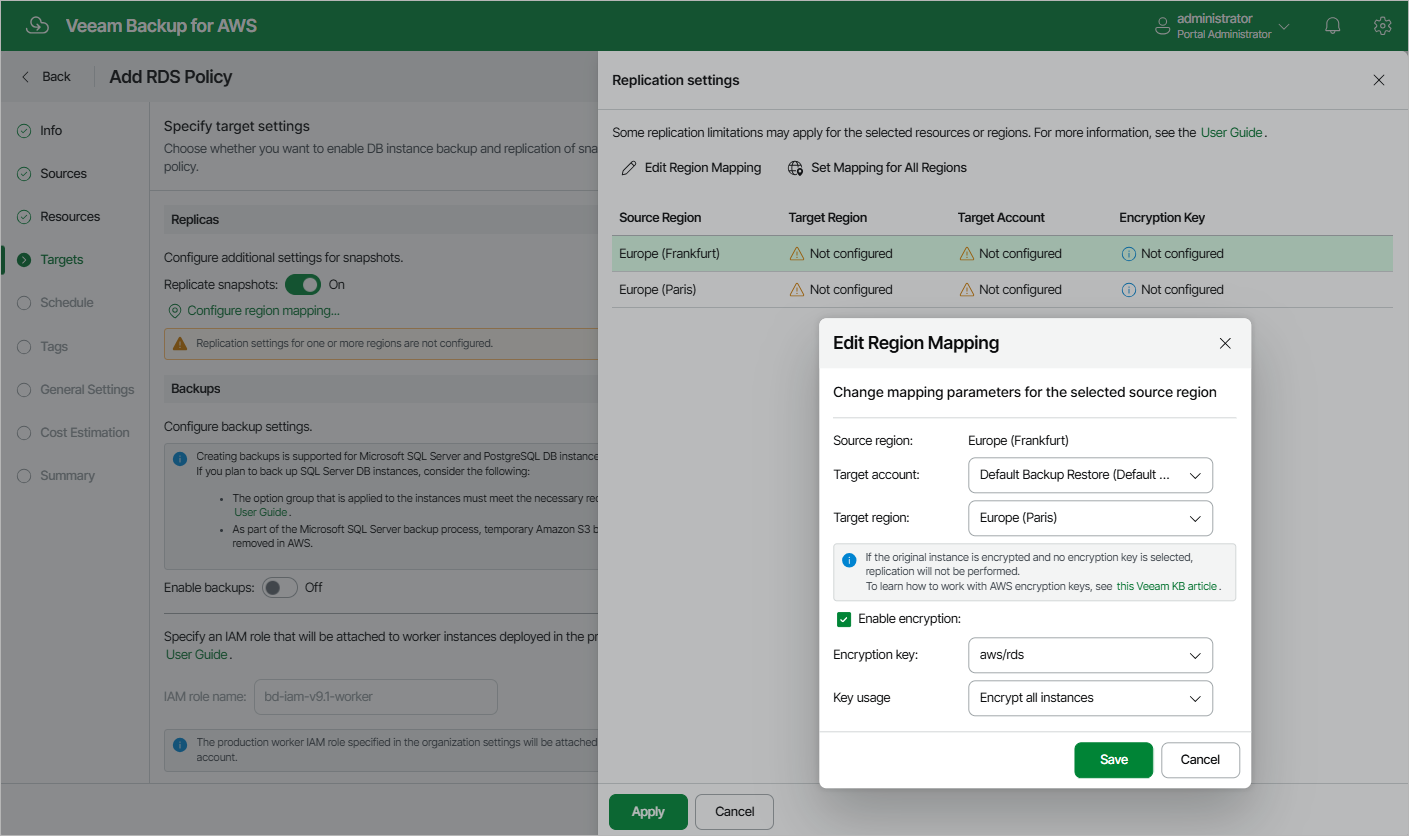Click the warning icon in replication settings alert
This screenshot has width=1409, height=836.
click(x=180, y=344)
